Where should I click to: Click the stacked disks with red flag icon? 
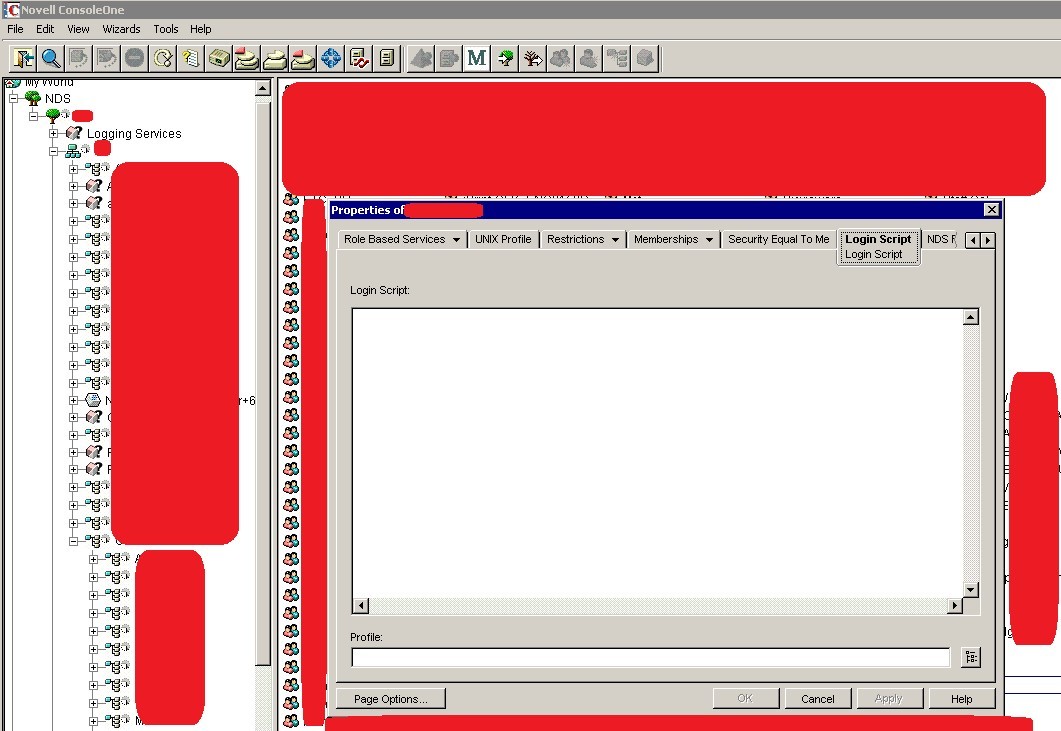pos(246,58)
